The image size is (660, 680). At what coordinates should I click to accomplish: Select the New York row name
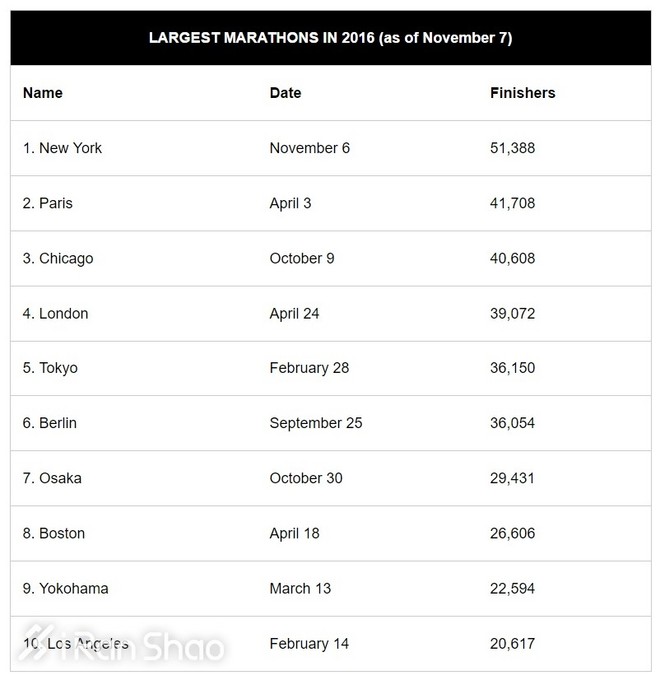[62, 148]
